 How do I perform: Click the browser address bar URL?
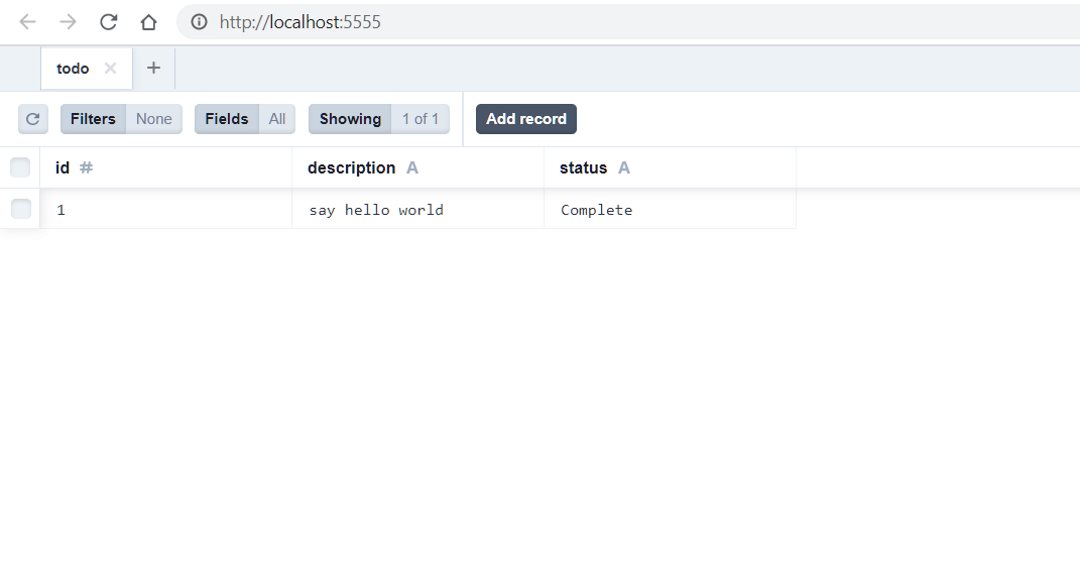tap(300, 22)
